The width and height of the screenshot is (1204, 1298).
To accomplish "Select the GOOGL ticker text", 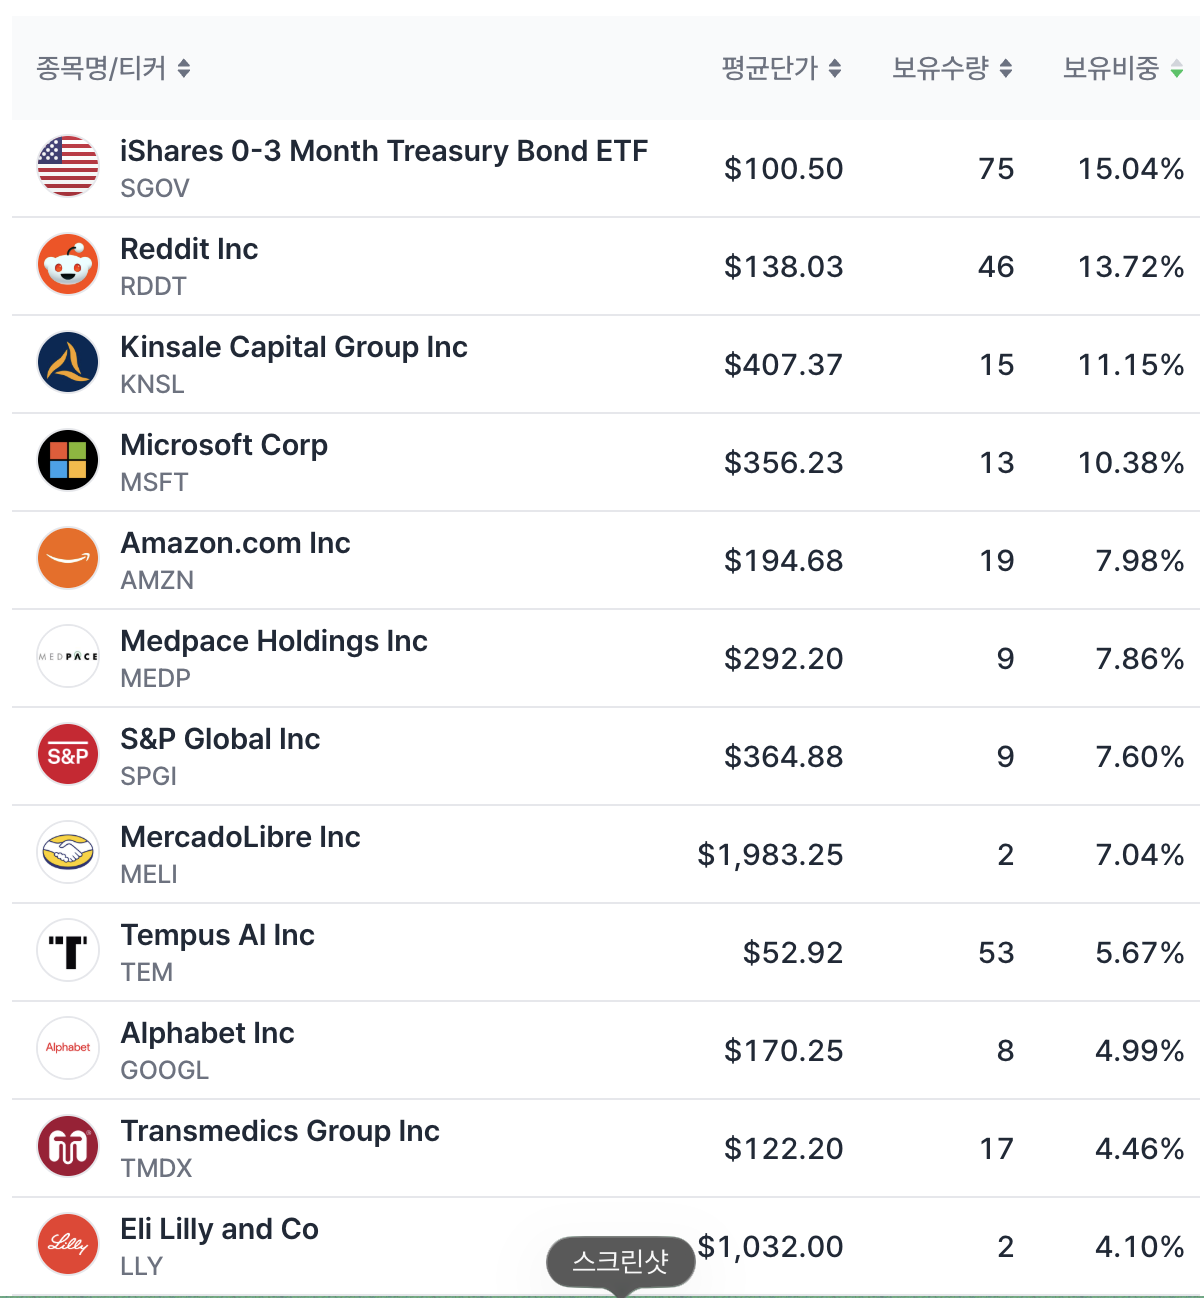I will (x=165, y=1070).
